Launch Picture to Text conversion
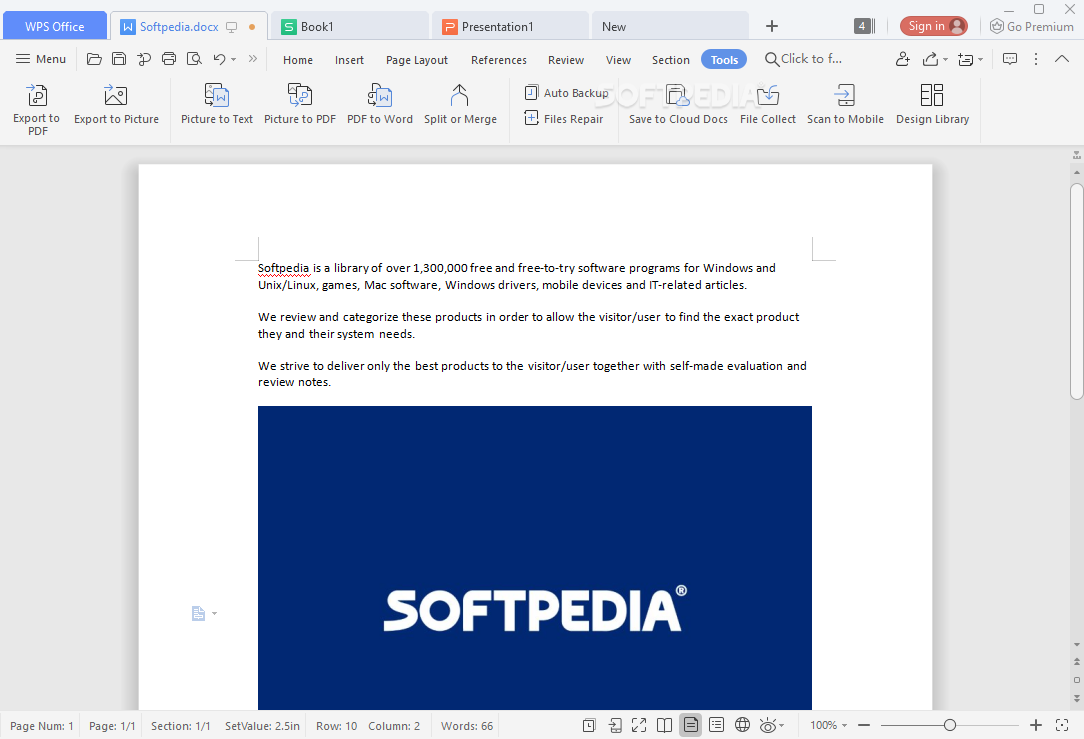The width and height of the screenshot is (1084, 739). [216, 104]
